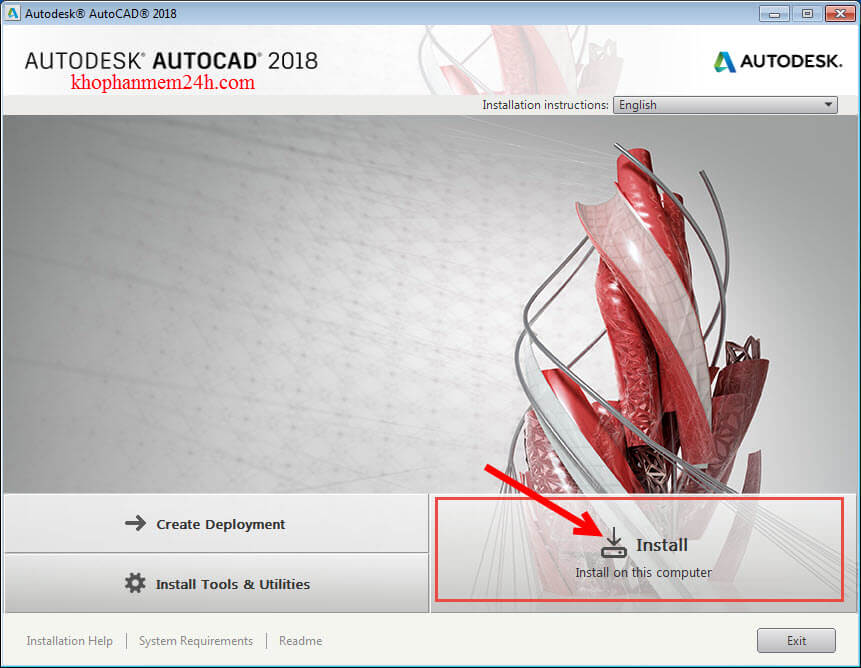View the System Requirements link
This screenshot has width=861, height=668.
pyautogui.click(x=196, y=641)
